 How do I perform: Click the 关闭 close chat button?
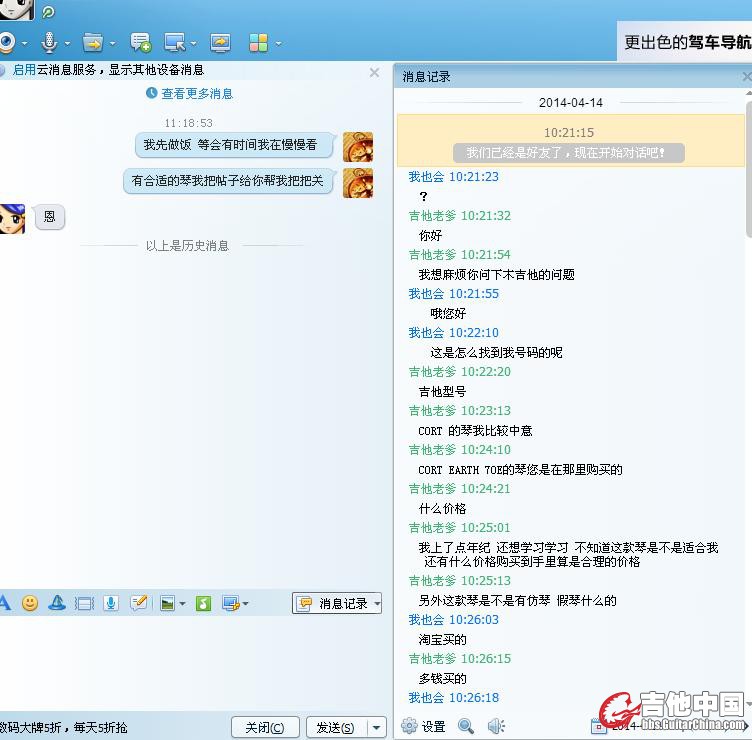coord(265,727)
